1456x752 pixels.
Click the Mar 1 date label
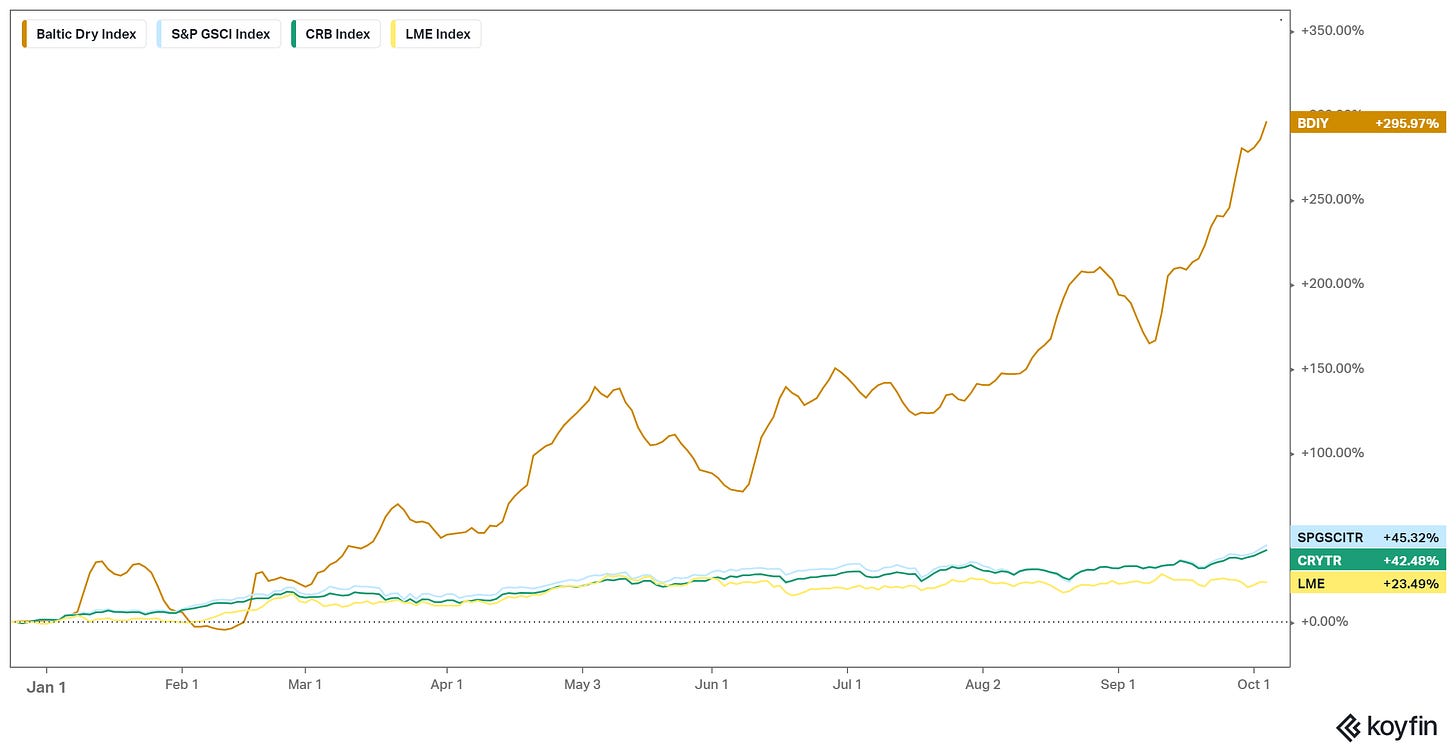pos(304,685)
